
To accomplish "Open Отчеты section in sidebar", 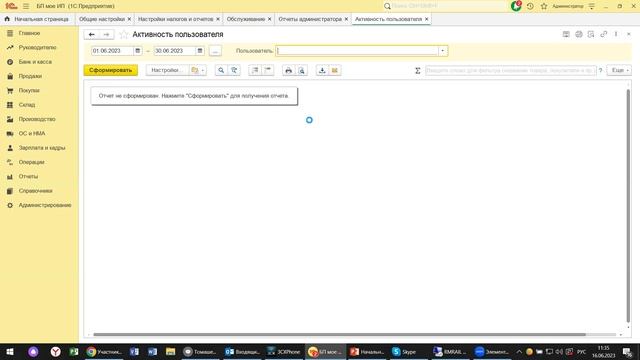I will tap(28, 176).
